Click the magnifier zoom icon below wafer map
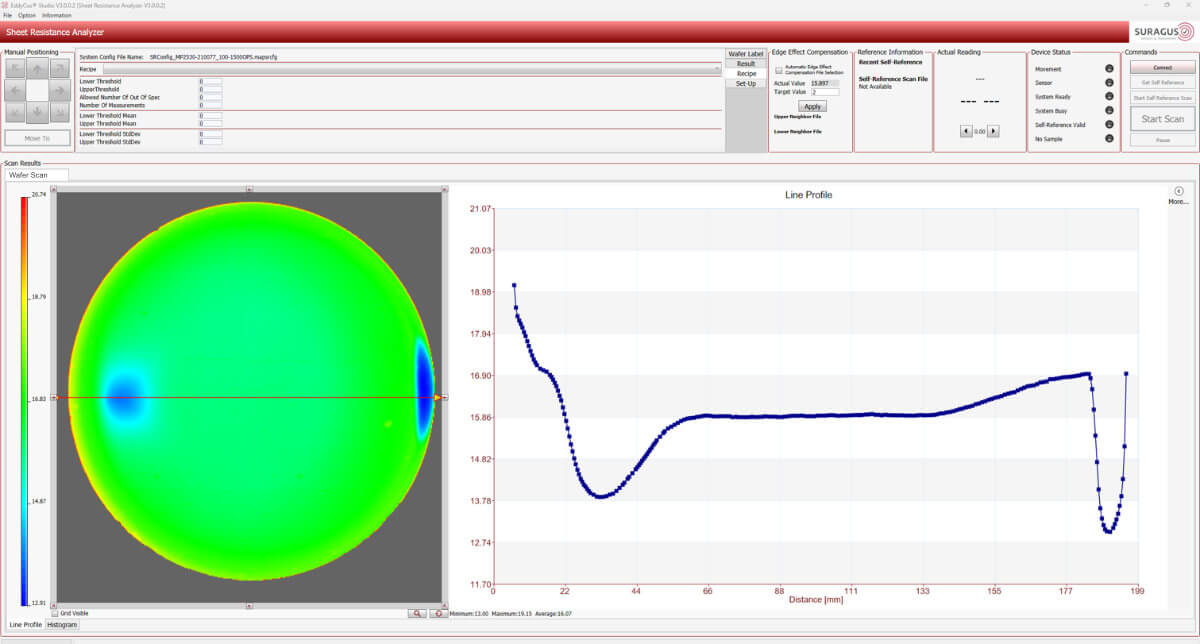Screen dimensions: 1200x644 (x=417, y=613)
